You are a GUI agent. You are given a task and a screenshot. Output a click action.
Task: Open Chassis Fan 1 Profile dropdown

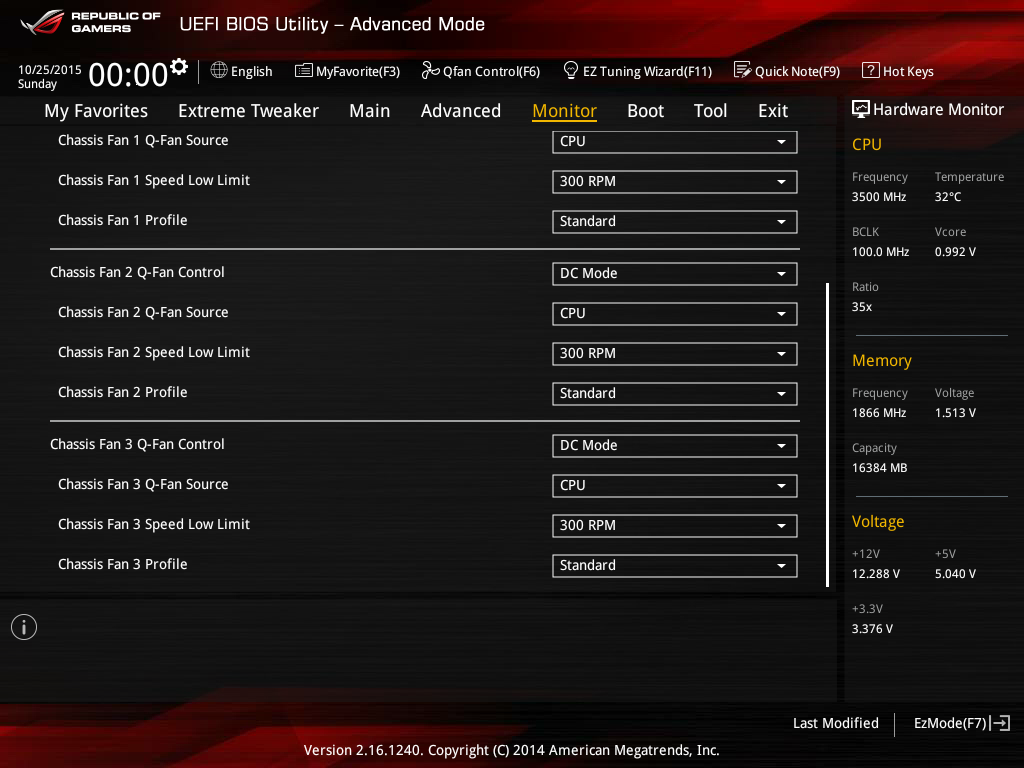[x=675, y=221]
